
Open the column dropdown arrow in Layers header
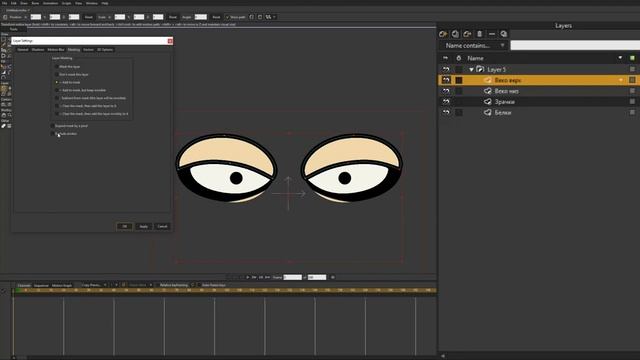coord(620,58)
